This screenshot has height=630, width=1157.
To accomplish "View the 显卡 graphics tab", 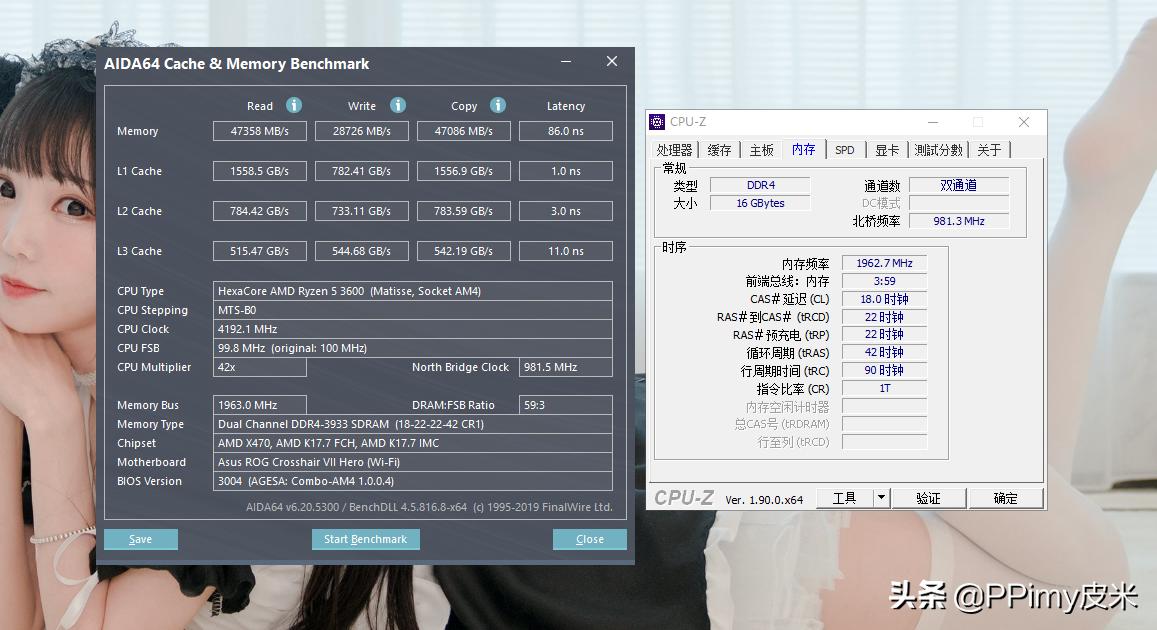I will tap(888, 148).
